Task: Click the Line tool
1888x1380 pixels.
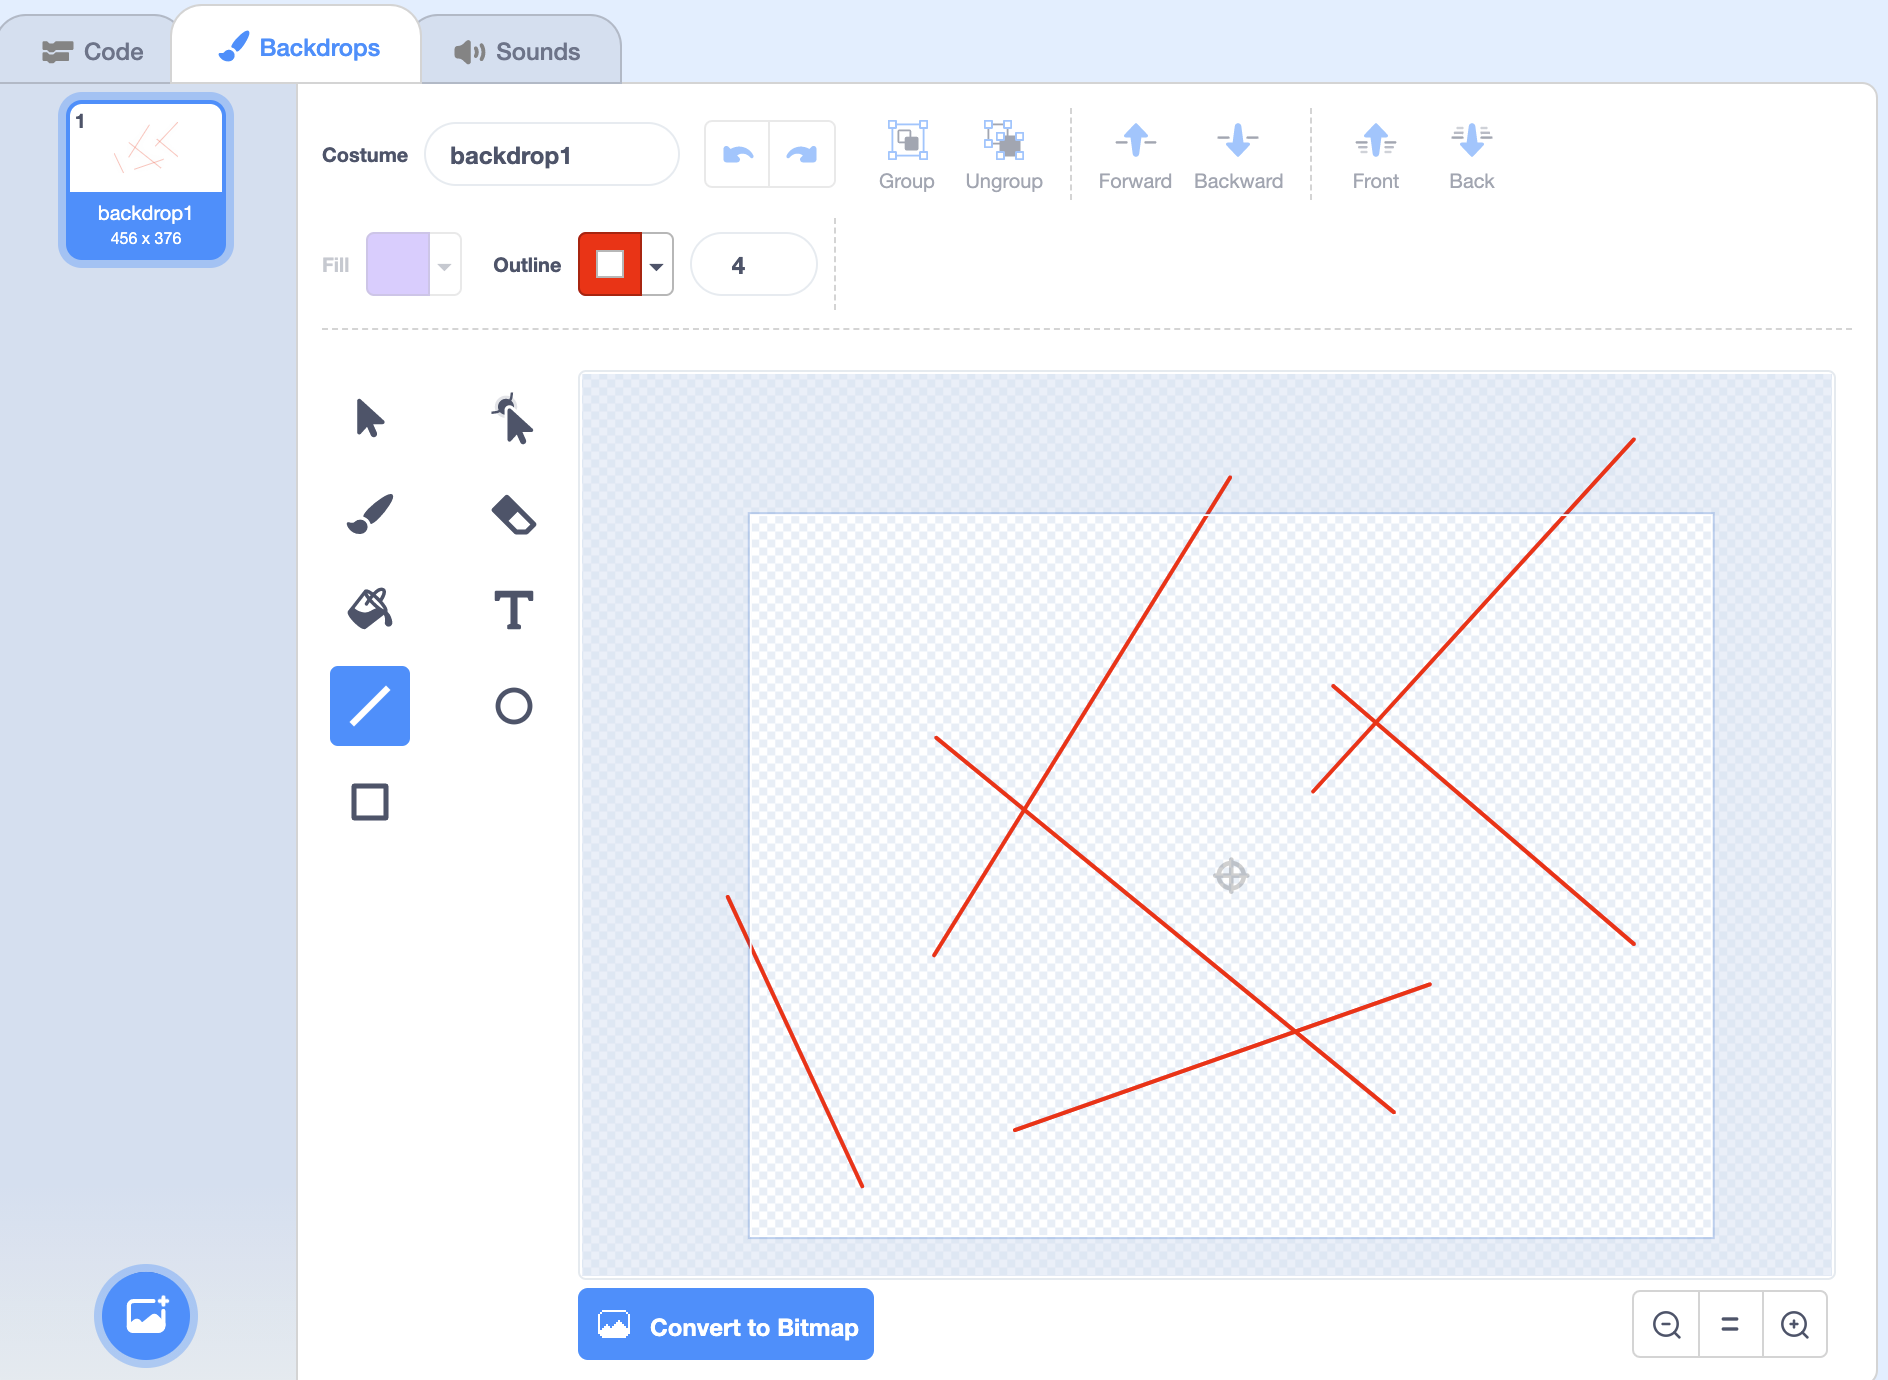Action: 369,706
